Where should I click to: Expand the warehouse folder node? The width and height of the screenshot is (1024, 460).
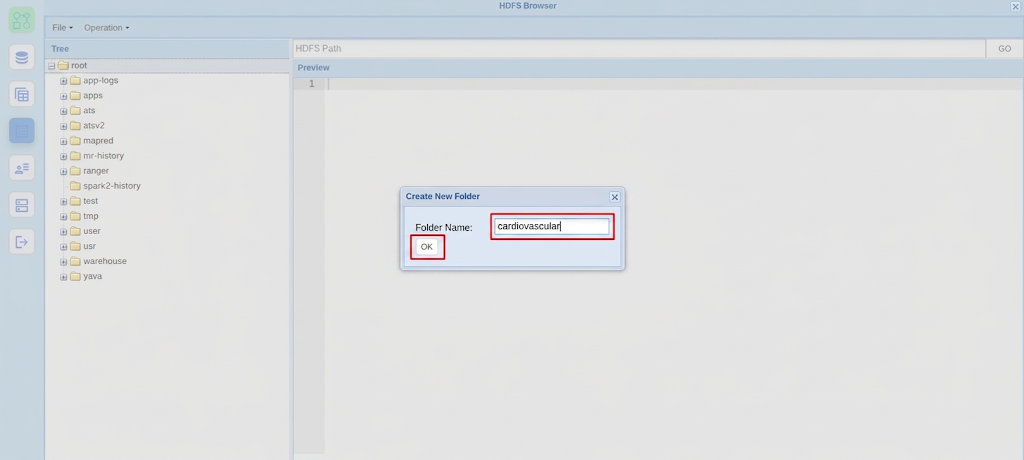pyautogui.click(x=63, y=262)
